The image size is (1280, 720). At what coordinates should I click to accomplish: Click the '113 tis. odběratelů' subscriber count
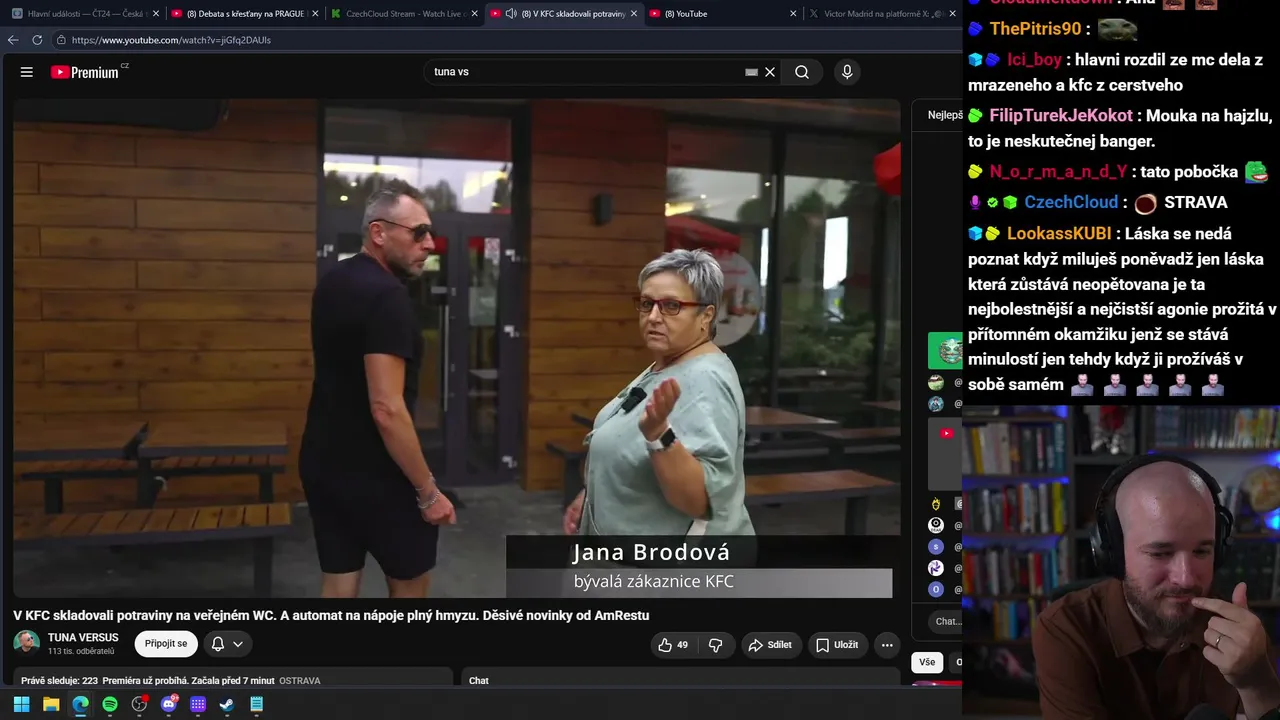81,652
